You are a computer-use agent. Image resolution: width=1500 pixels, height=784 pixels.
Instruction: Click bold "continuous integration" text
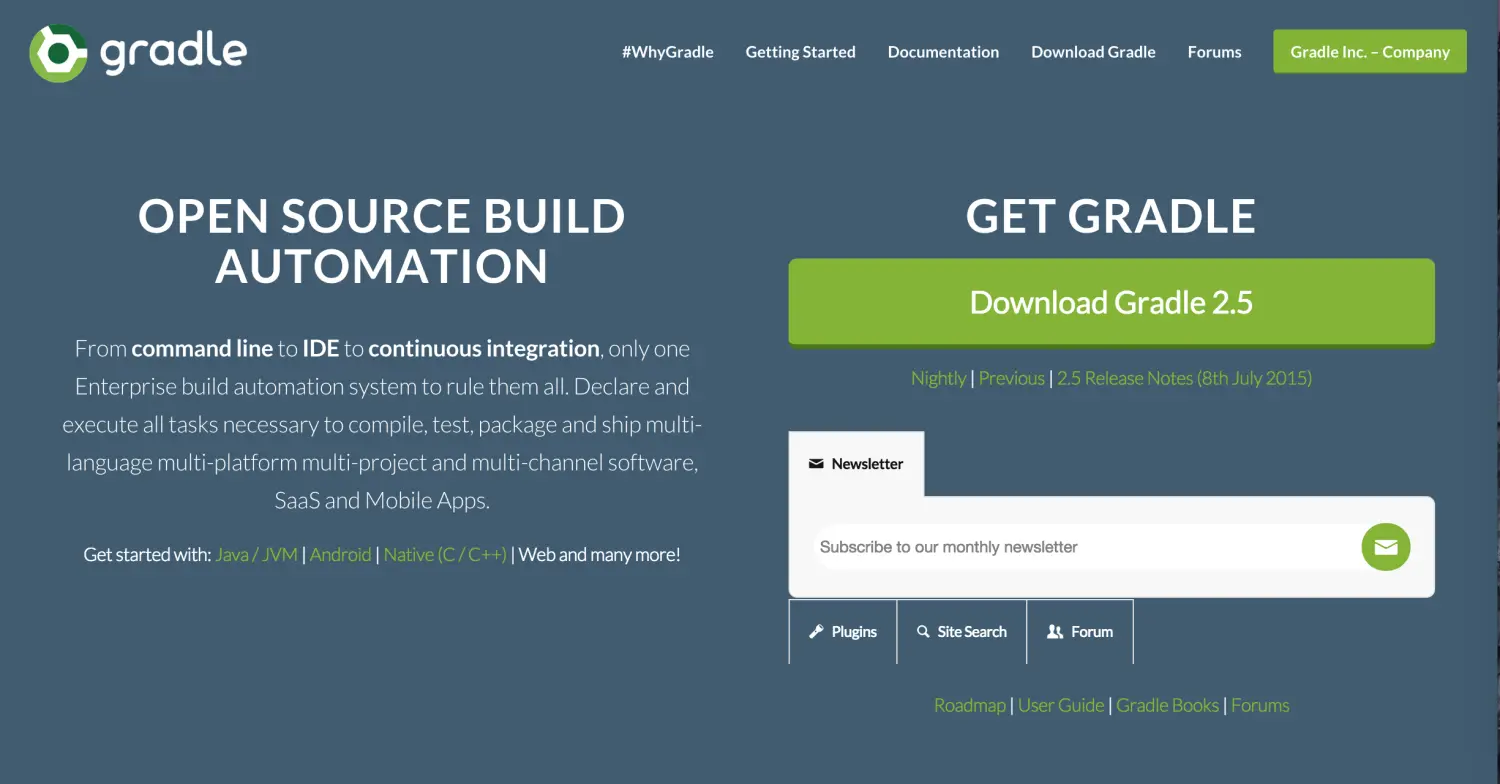coord(484,349)
